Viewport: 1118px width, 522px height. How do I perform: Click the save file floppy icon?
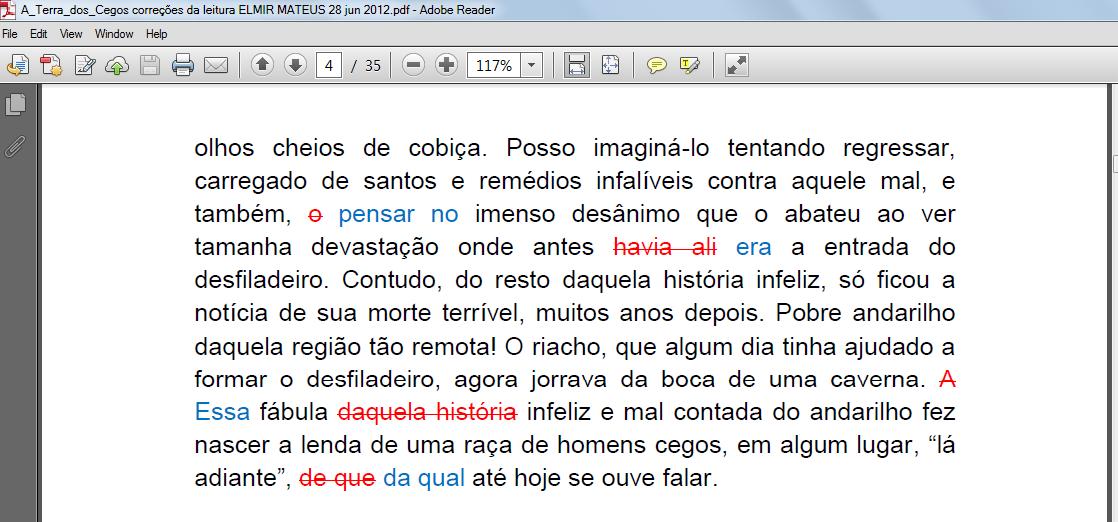point(150,66)
